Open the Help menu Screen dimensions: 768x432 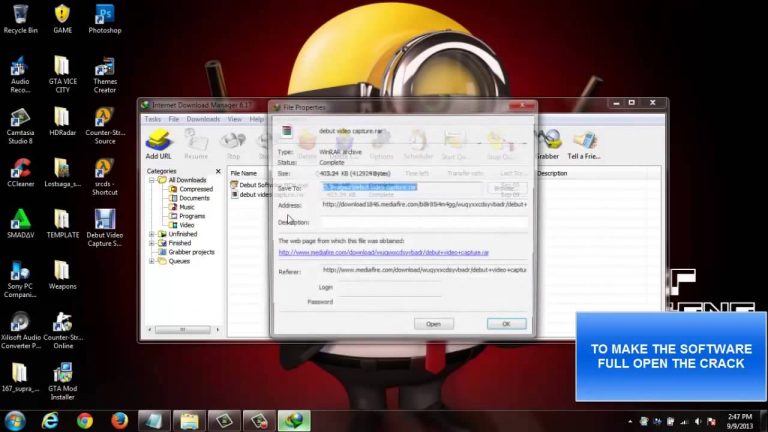[x=257, y=119]
